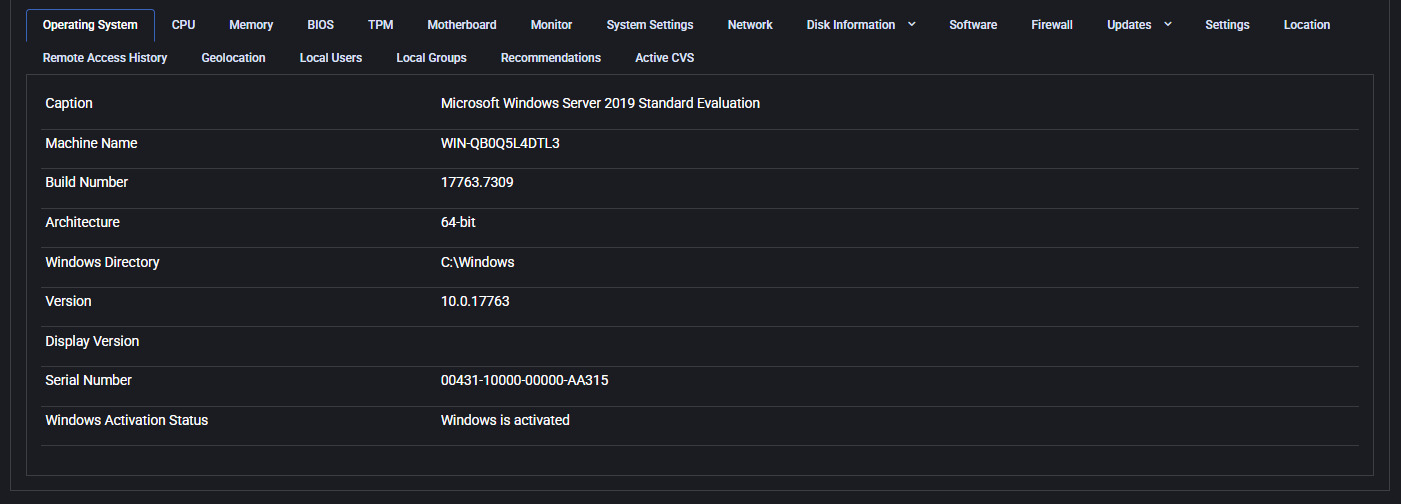The image size is (1401, 504).
Task: Open the Motherboard tab
Action: 462,25
